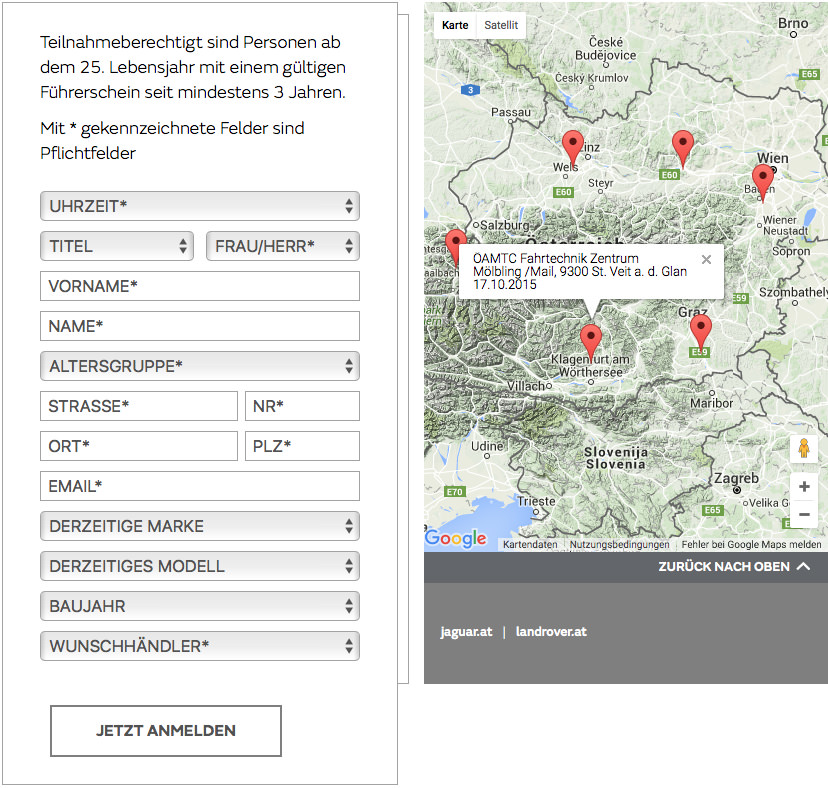Open the landrover.at link
Viewport: 828px width, 788px height.
point(551,632)
